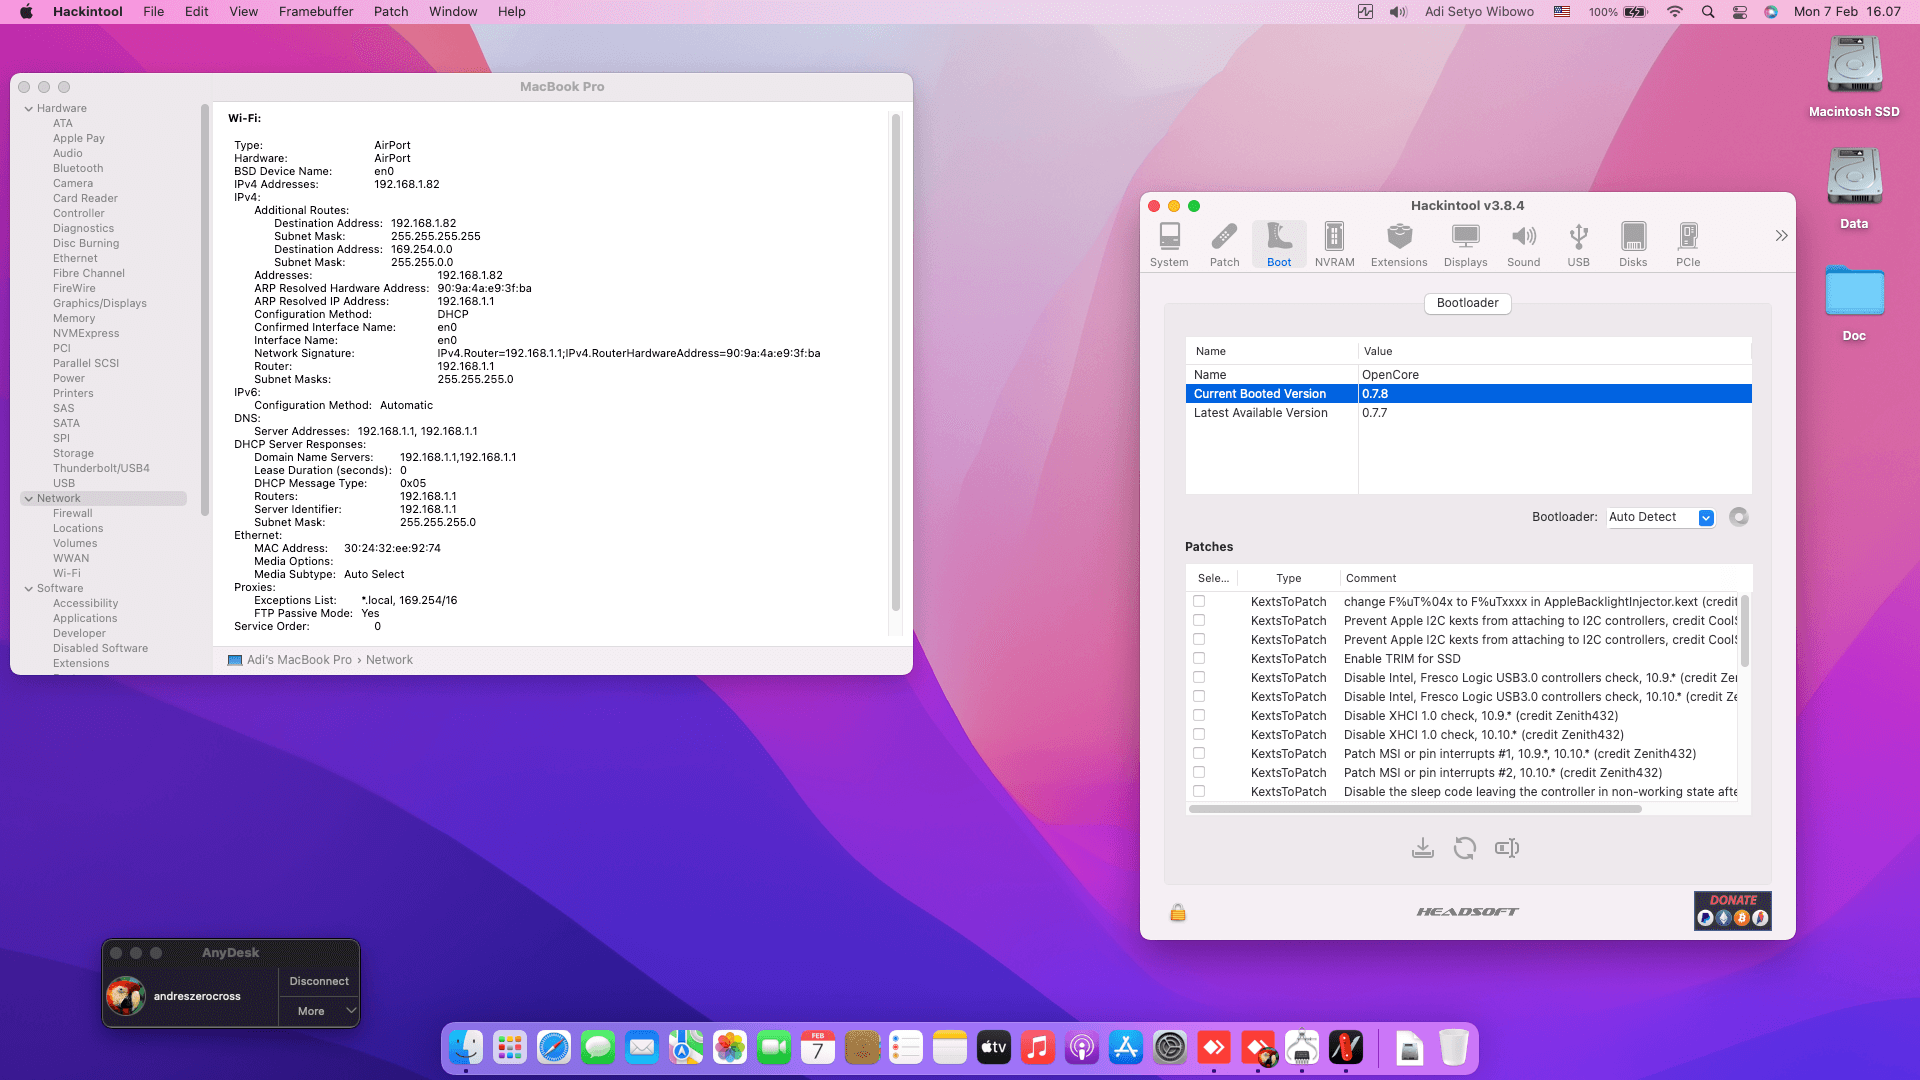Open Extensions section in Hackintool
Image resolution: width=1920 pixels, height=1080 pixels.
1399,245
